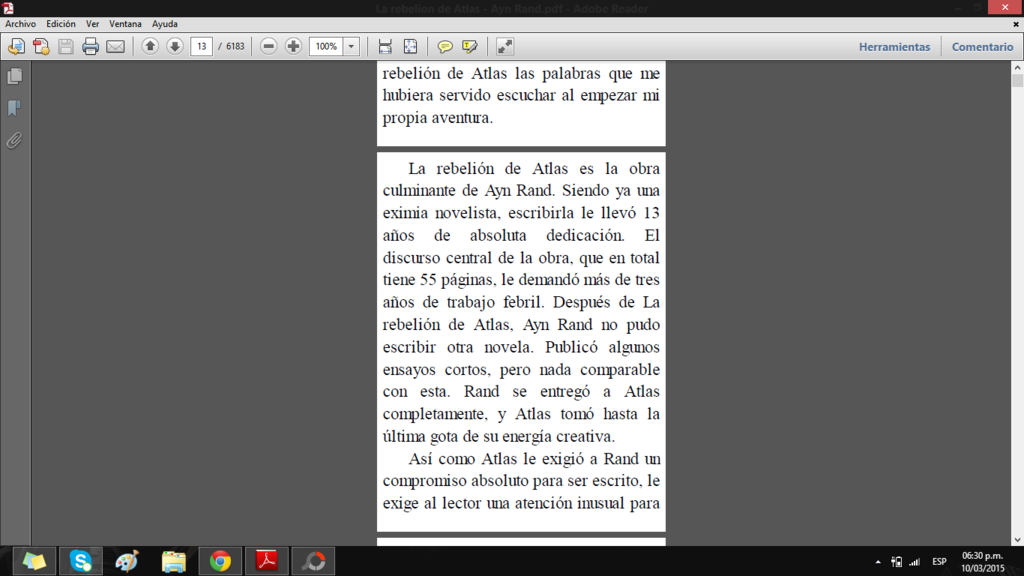Viewport: 1024px width, 576px height.
Task: Click the email envelope icon
Action: coord(116,46)
